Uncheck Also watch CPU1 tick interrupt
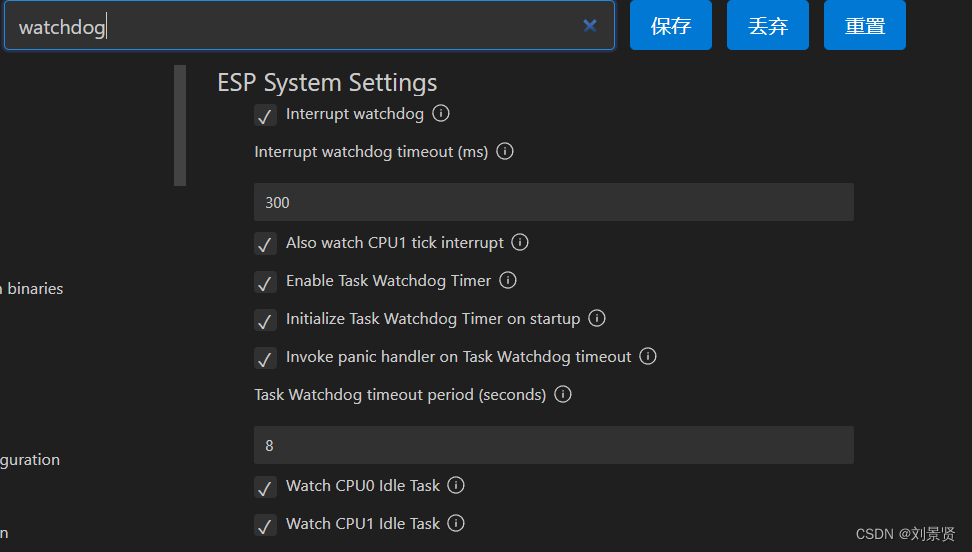The height and width of the screenshot is (552, 972). 265,244
